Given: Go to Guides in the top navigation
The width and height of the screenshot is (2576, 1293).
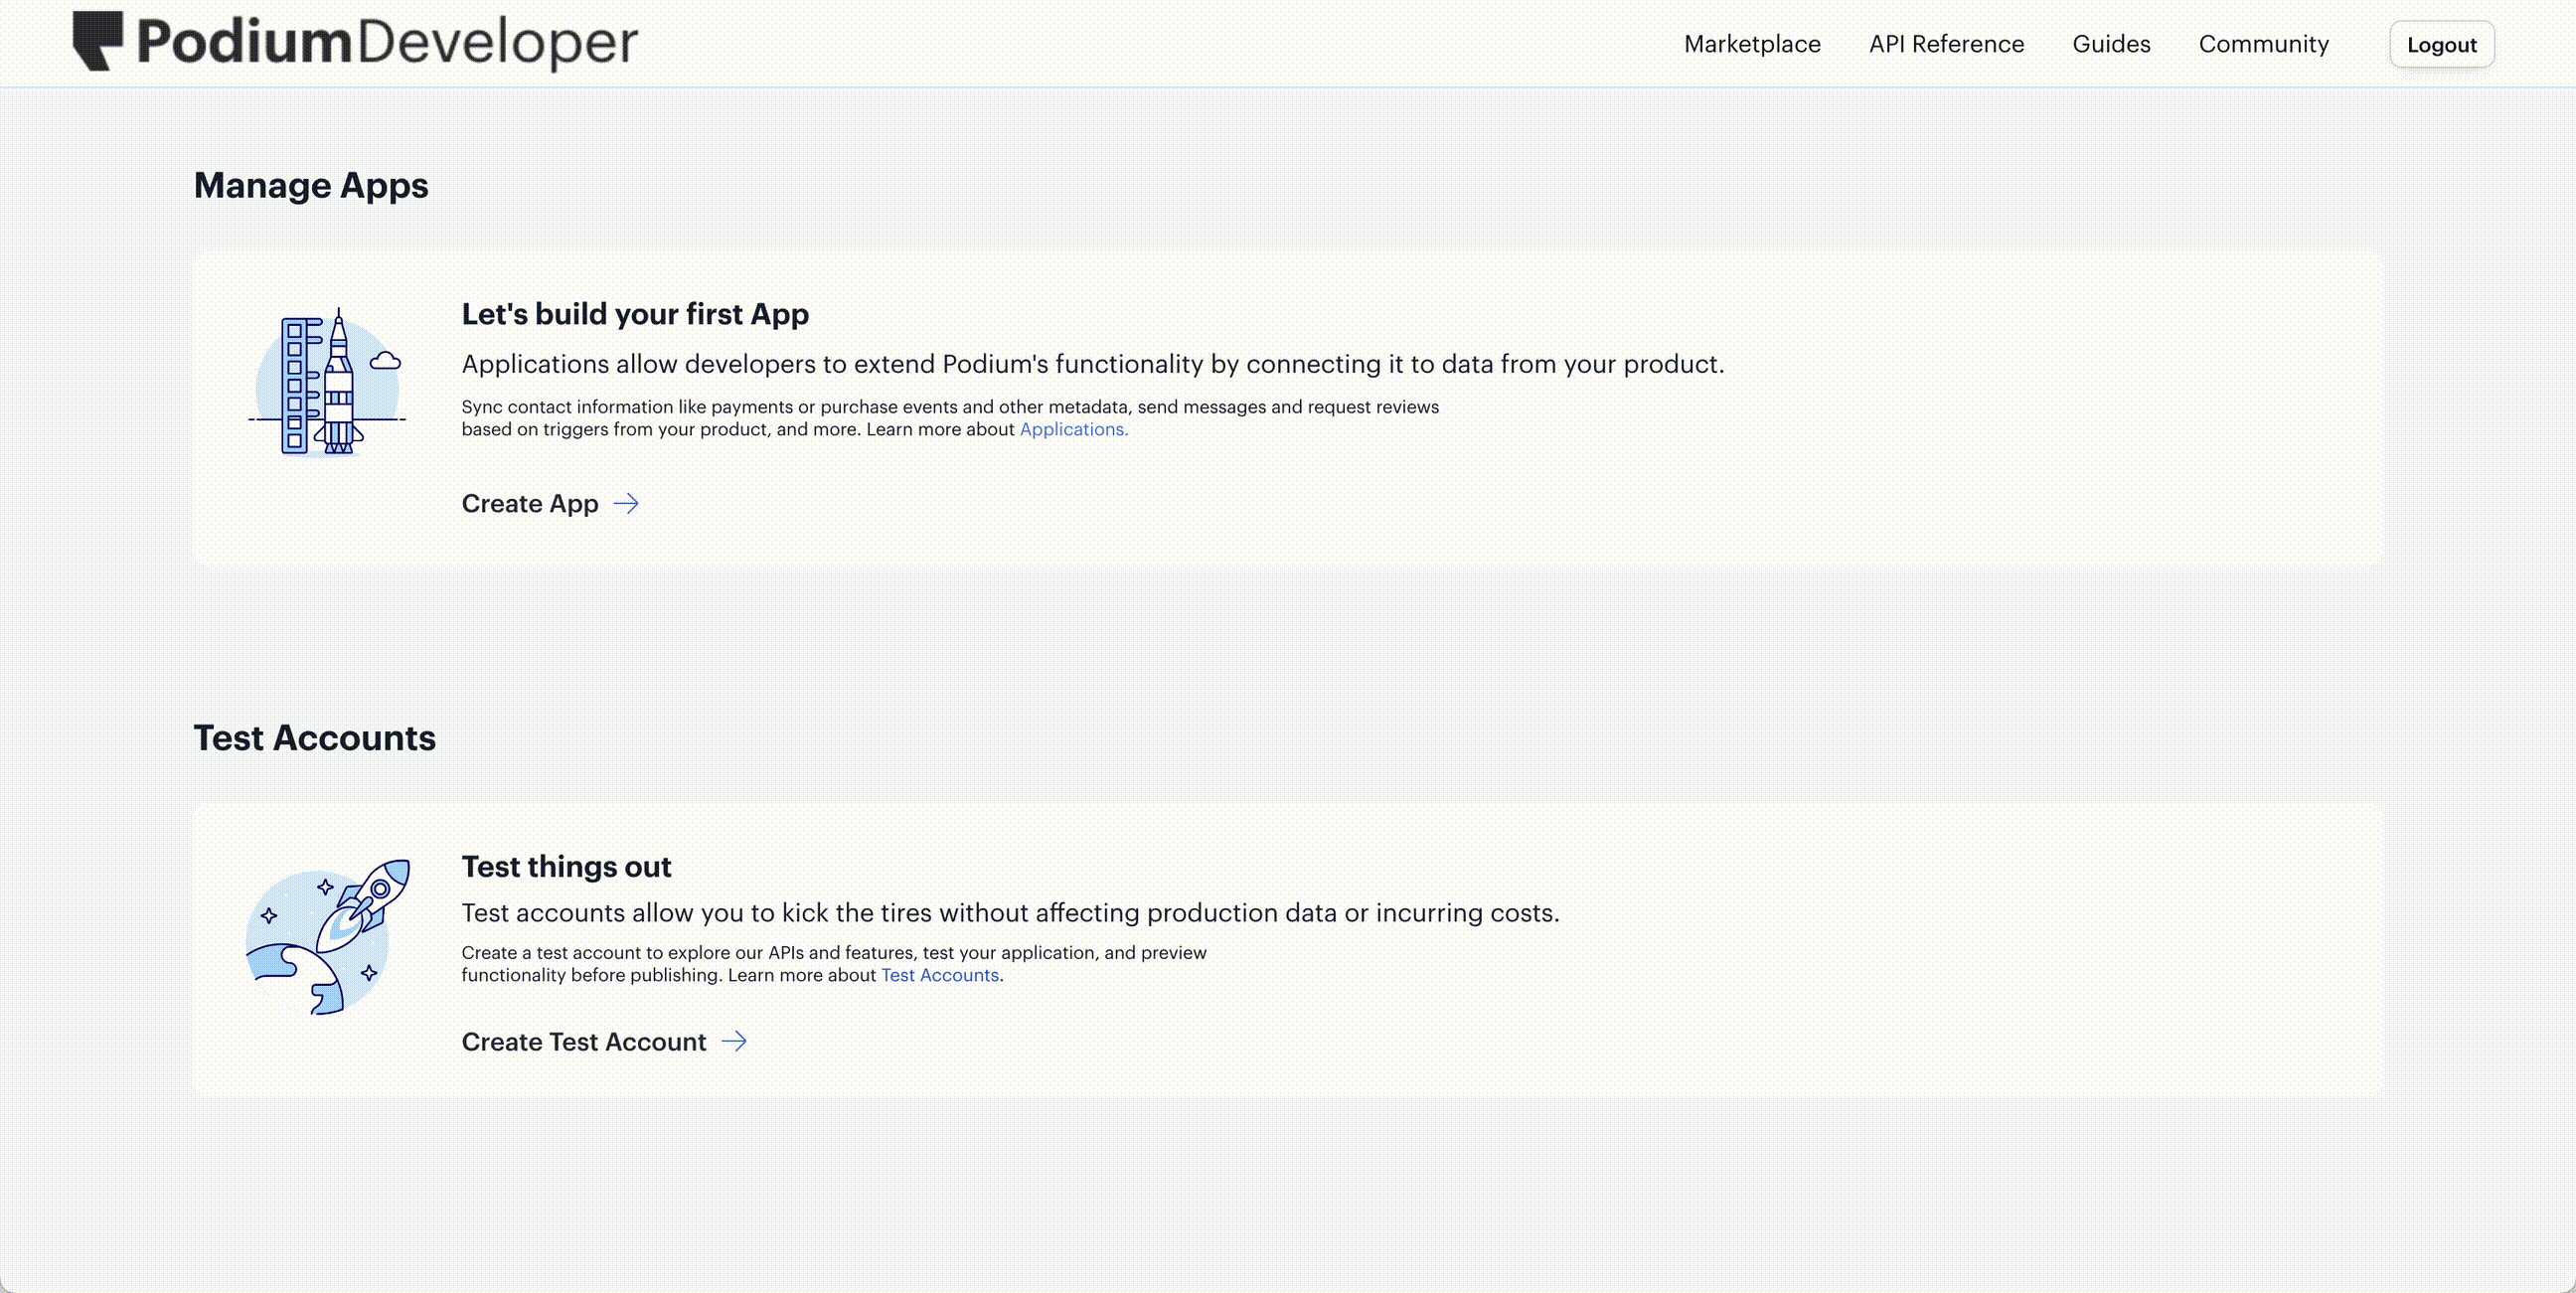Looking at the screenshot, I should pyautogui.click(x=2111, y=44).
